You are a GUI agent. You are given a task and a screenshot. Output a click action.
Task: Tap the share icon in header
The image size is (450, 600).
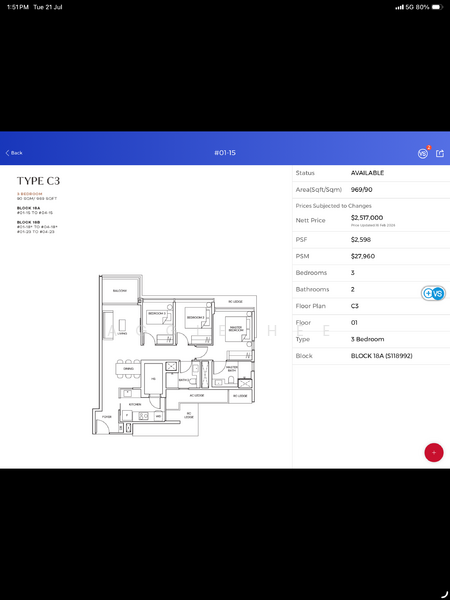[440, 153]
